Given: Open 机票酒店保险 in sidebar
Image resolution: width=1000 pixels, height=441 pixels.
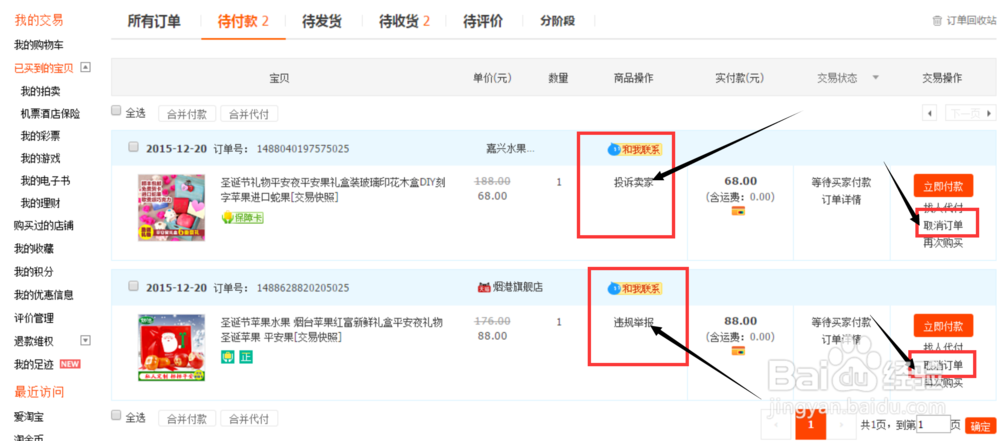Looking at the screenshot, I should tap(50, 114).
